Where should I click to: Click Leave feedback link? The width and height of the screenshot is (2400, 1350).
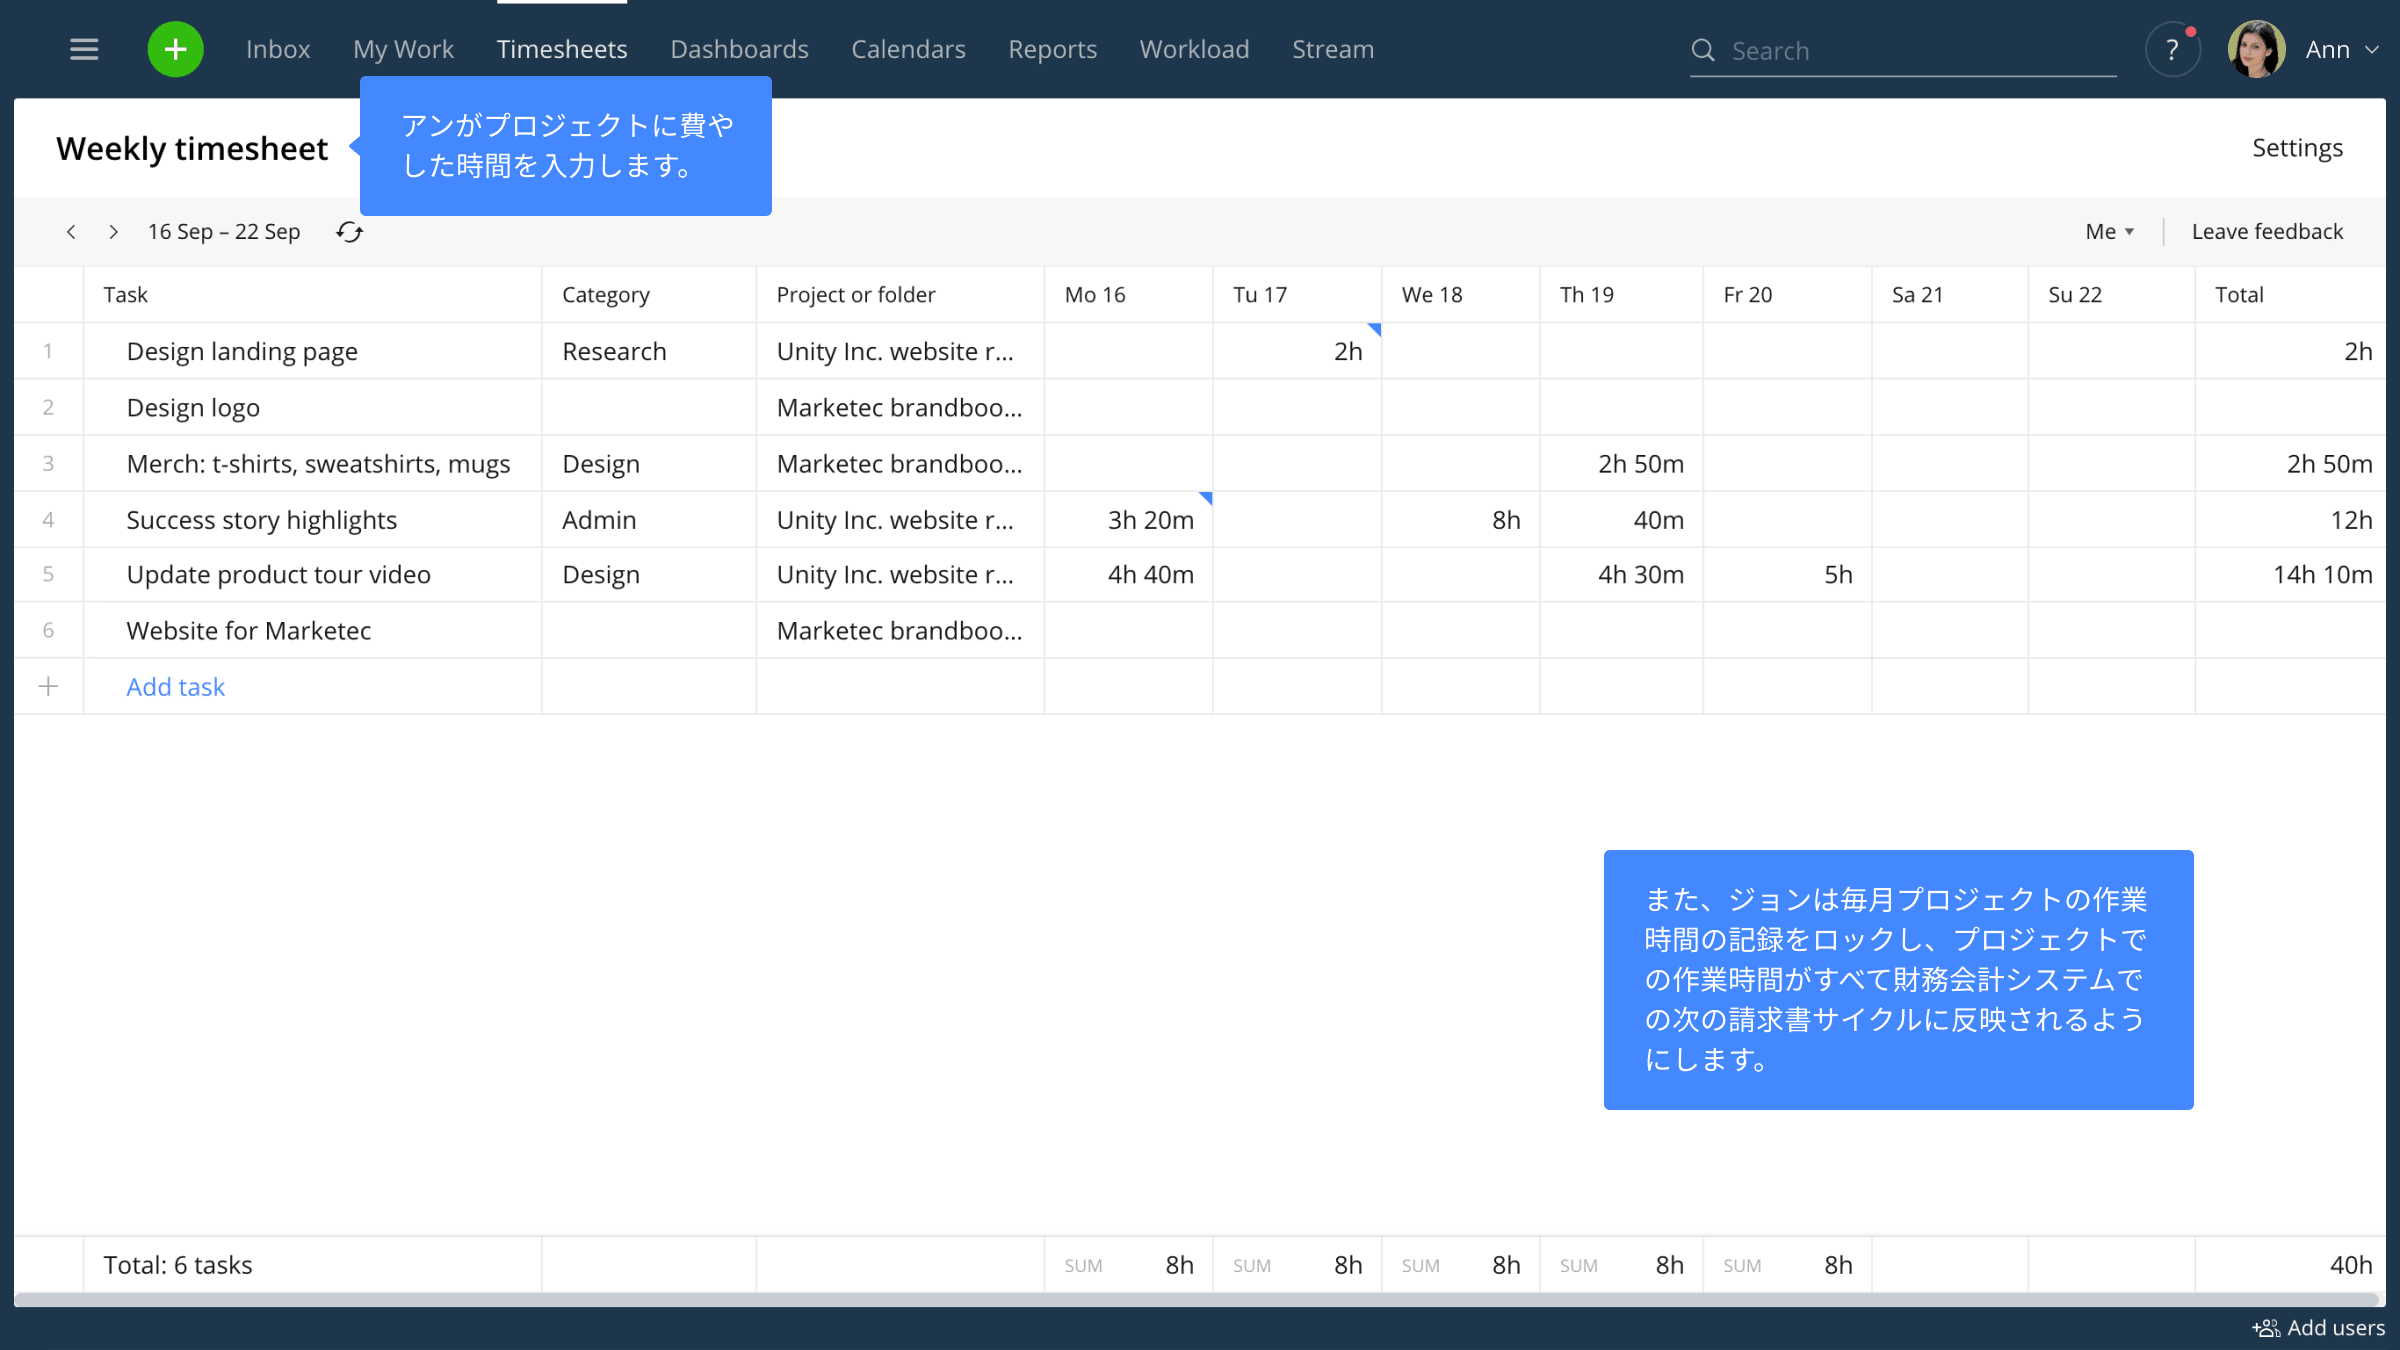tap(2267, 232)
